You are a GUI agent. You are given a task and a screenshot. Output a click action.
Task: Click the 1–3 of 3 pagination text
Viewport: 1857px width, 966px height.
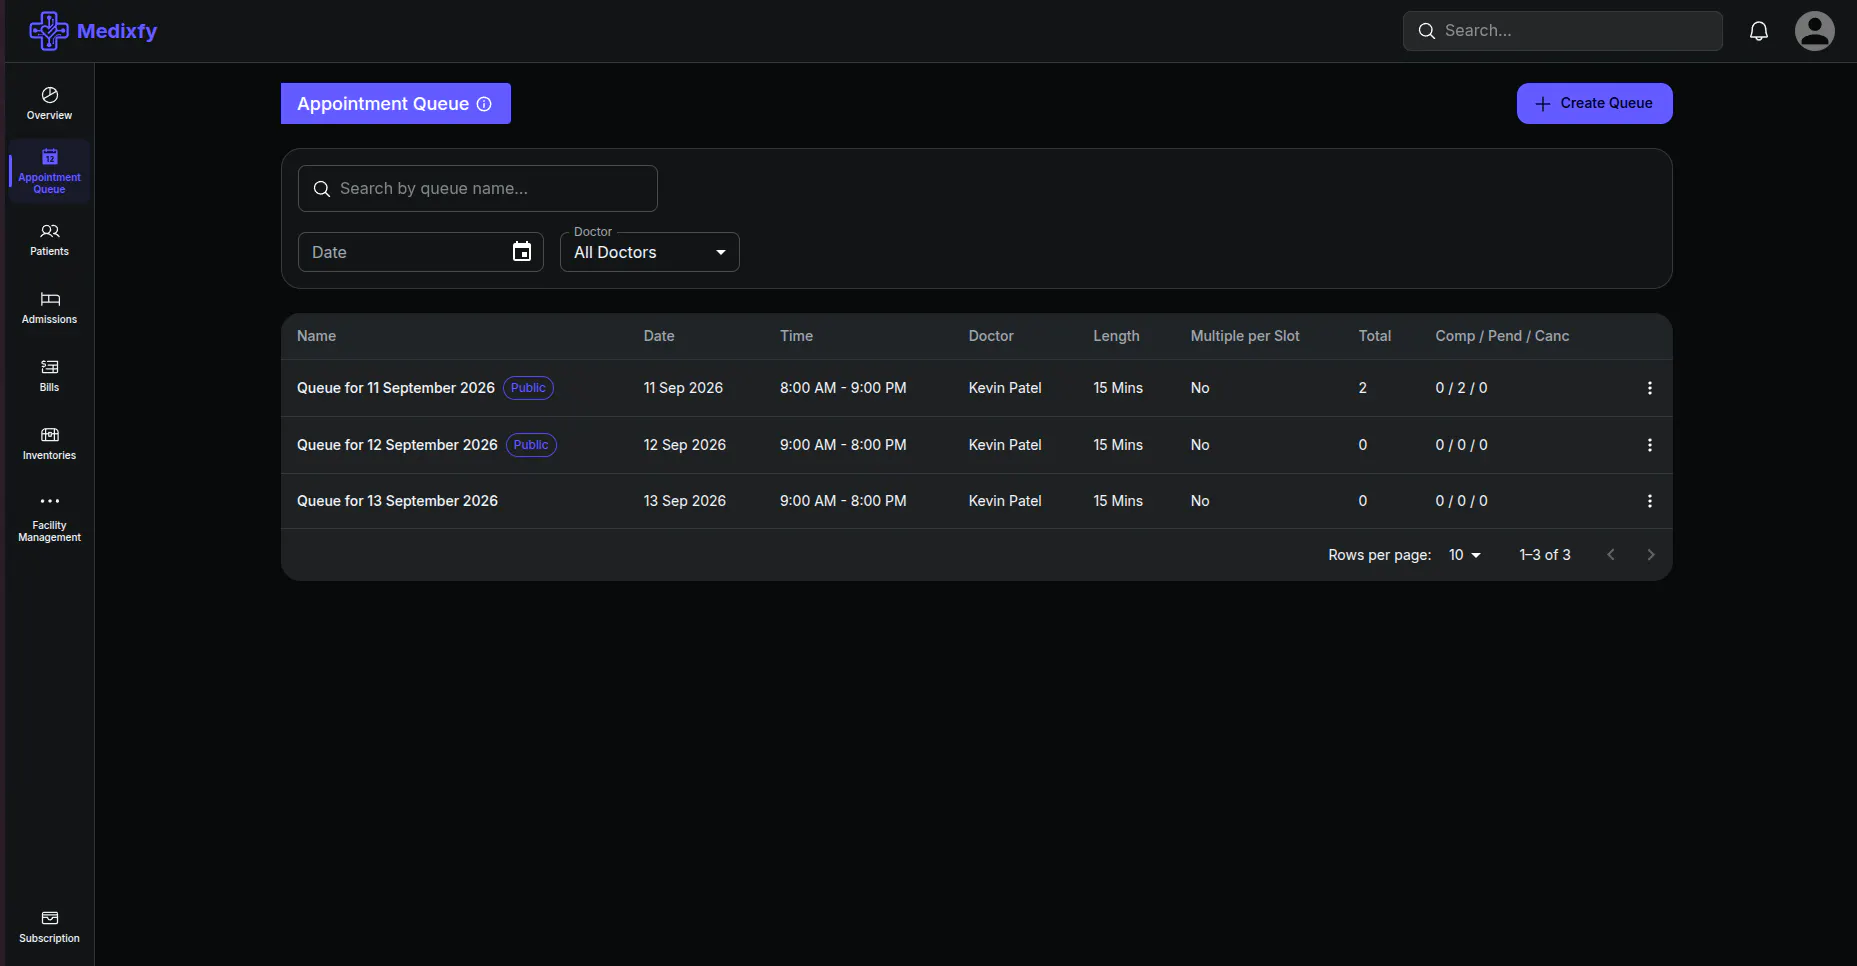tap(1545, 555)
